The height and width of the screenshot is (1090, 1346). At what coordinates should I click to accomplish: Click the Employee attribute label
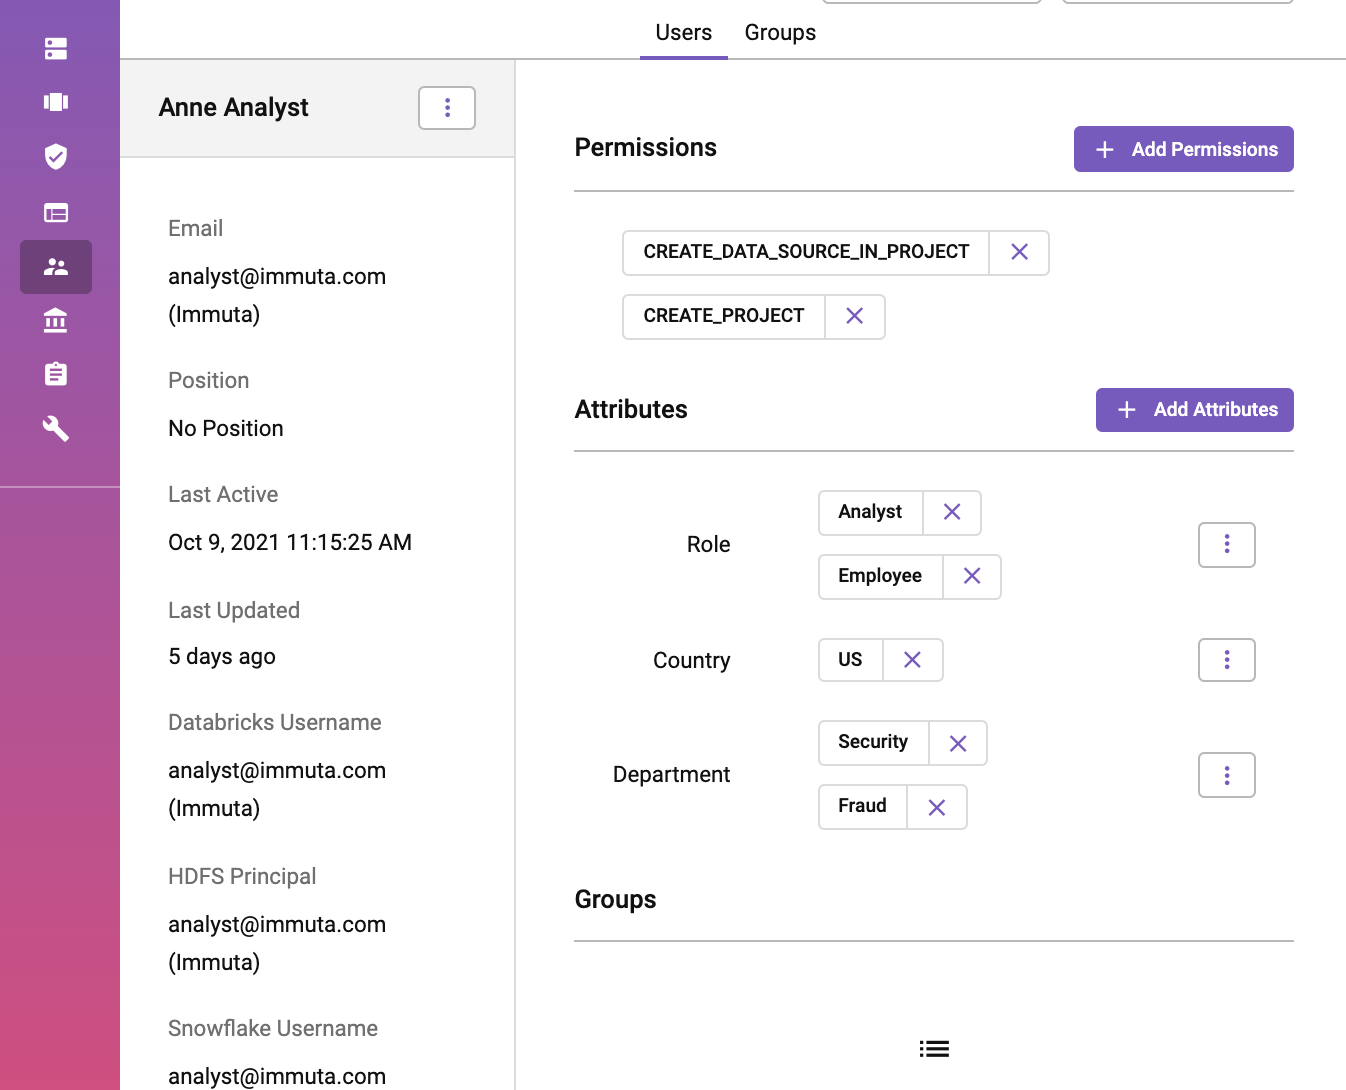pyautogui.click(x=880, y=576)
